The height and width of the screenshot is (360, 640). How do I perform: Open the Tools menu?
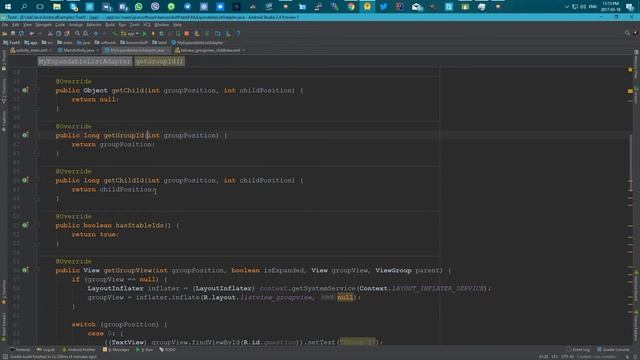click(134, 25)
